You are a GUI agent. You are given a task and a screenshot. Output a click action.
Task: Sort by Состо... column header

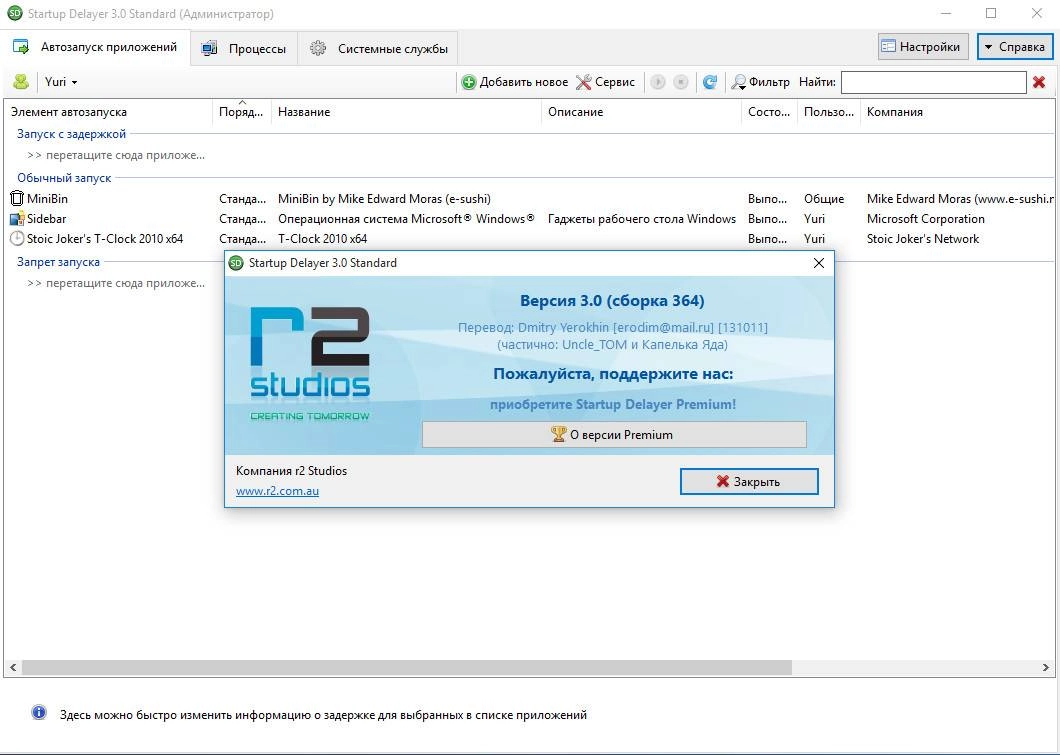(769, 112)
